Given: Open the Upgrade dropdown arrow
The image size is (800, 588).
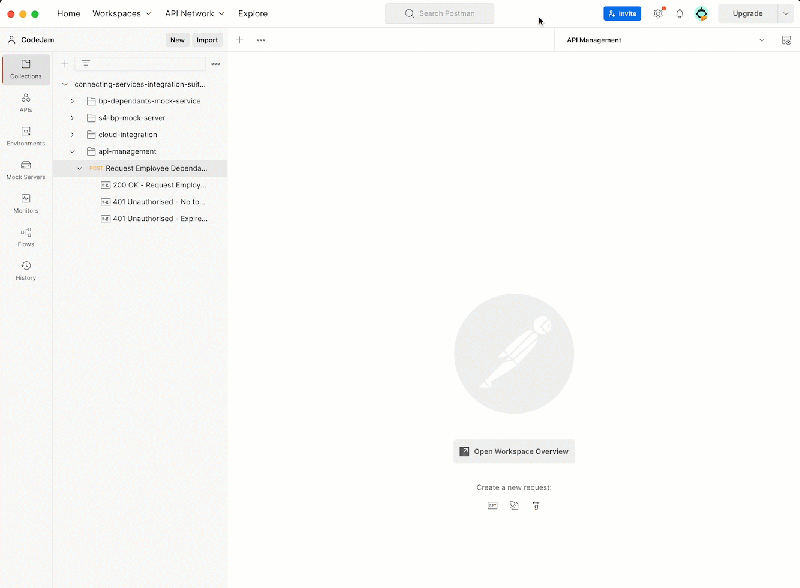Looking at the screenshot, I should (786, 14).
